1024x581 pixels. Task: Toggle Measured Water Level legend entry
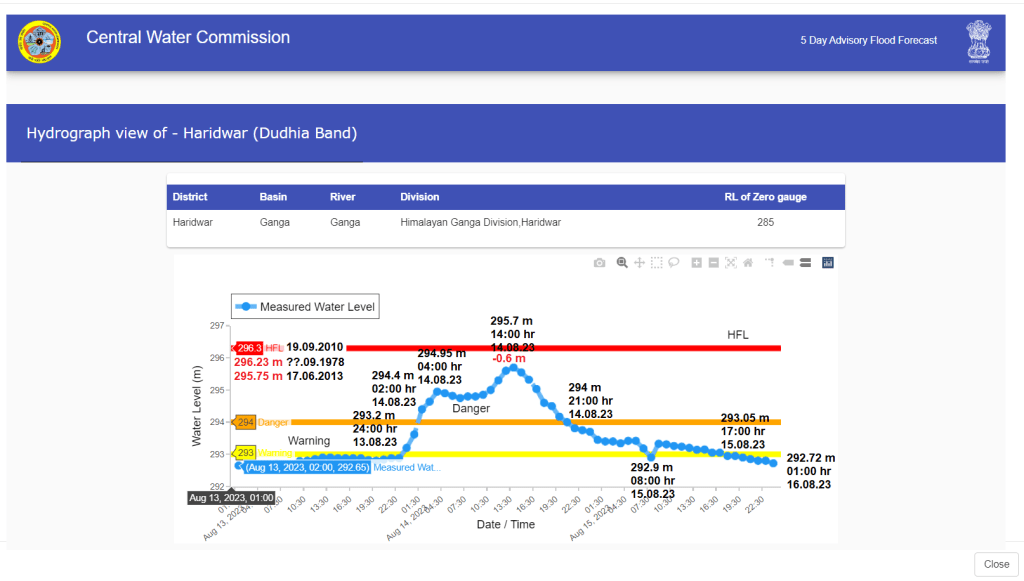305,307
